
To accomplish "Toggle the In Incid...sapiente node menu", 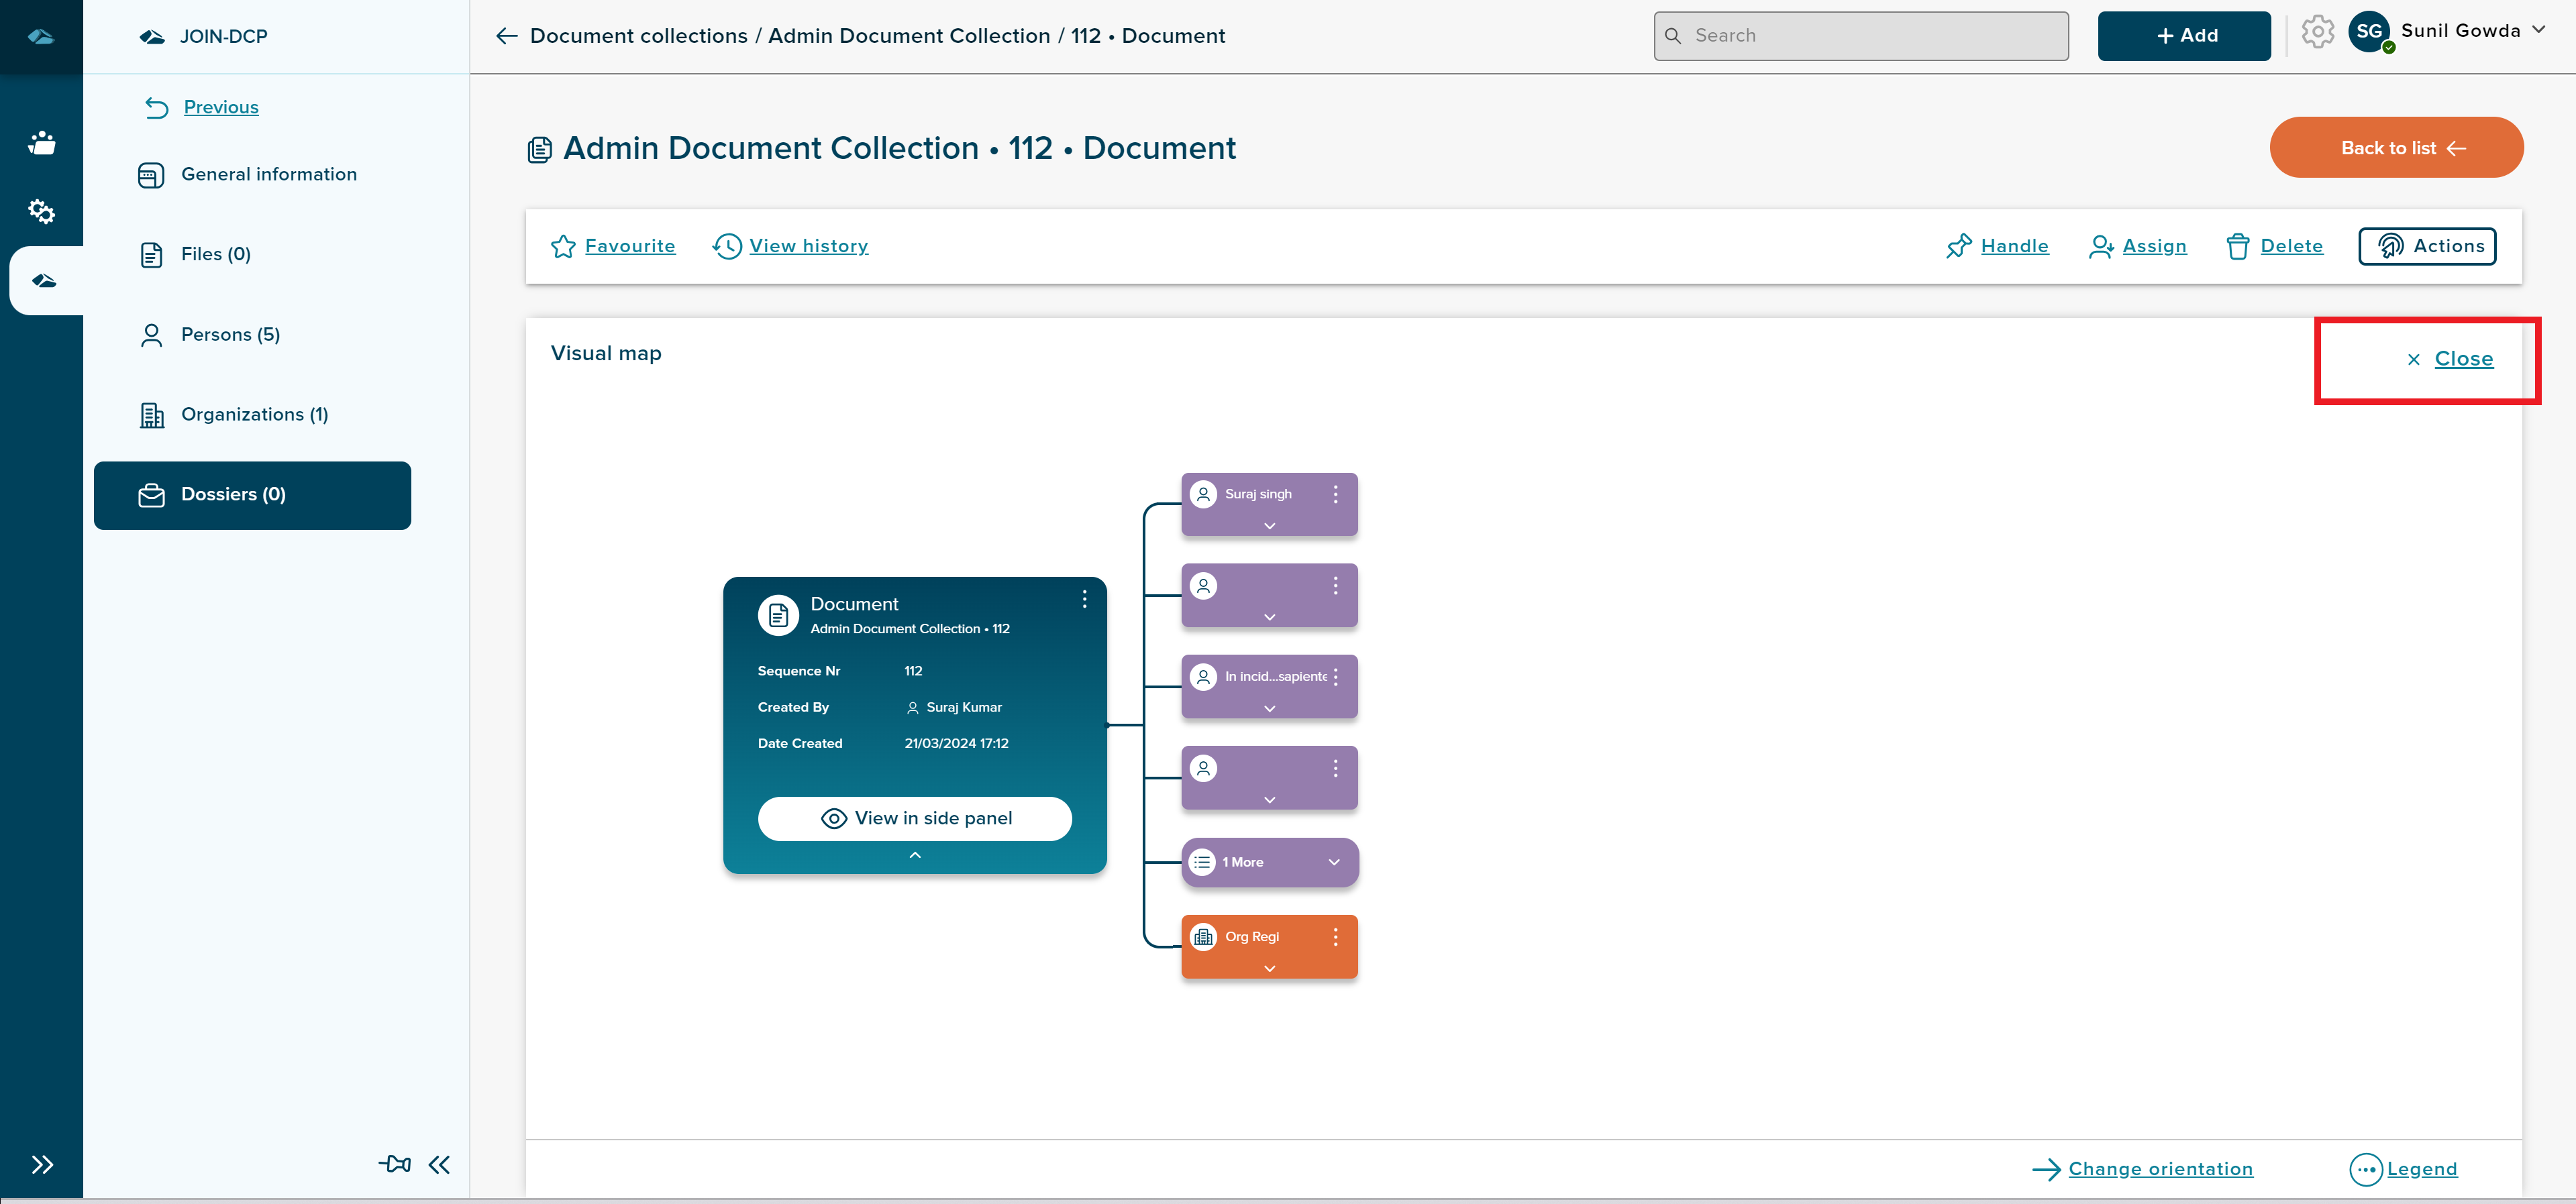I will click(1339, 675).
